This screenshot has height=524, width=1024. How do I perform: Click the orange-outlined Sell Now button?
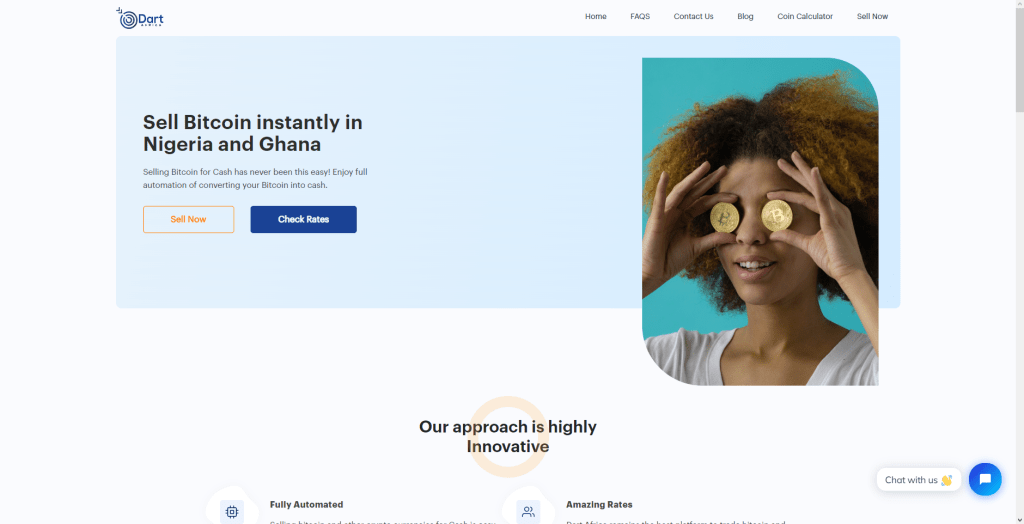pyautogui.click(x=189, y=220)
